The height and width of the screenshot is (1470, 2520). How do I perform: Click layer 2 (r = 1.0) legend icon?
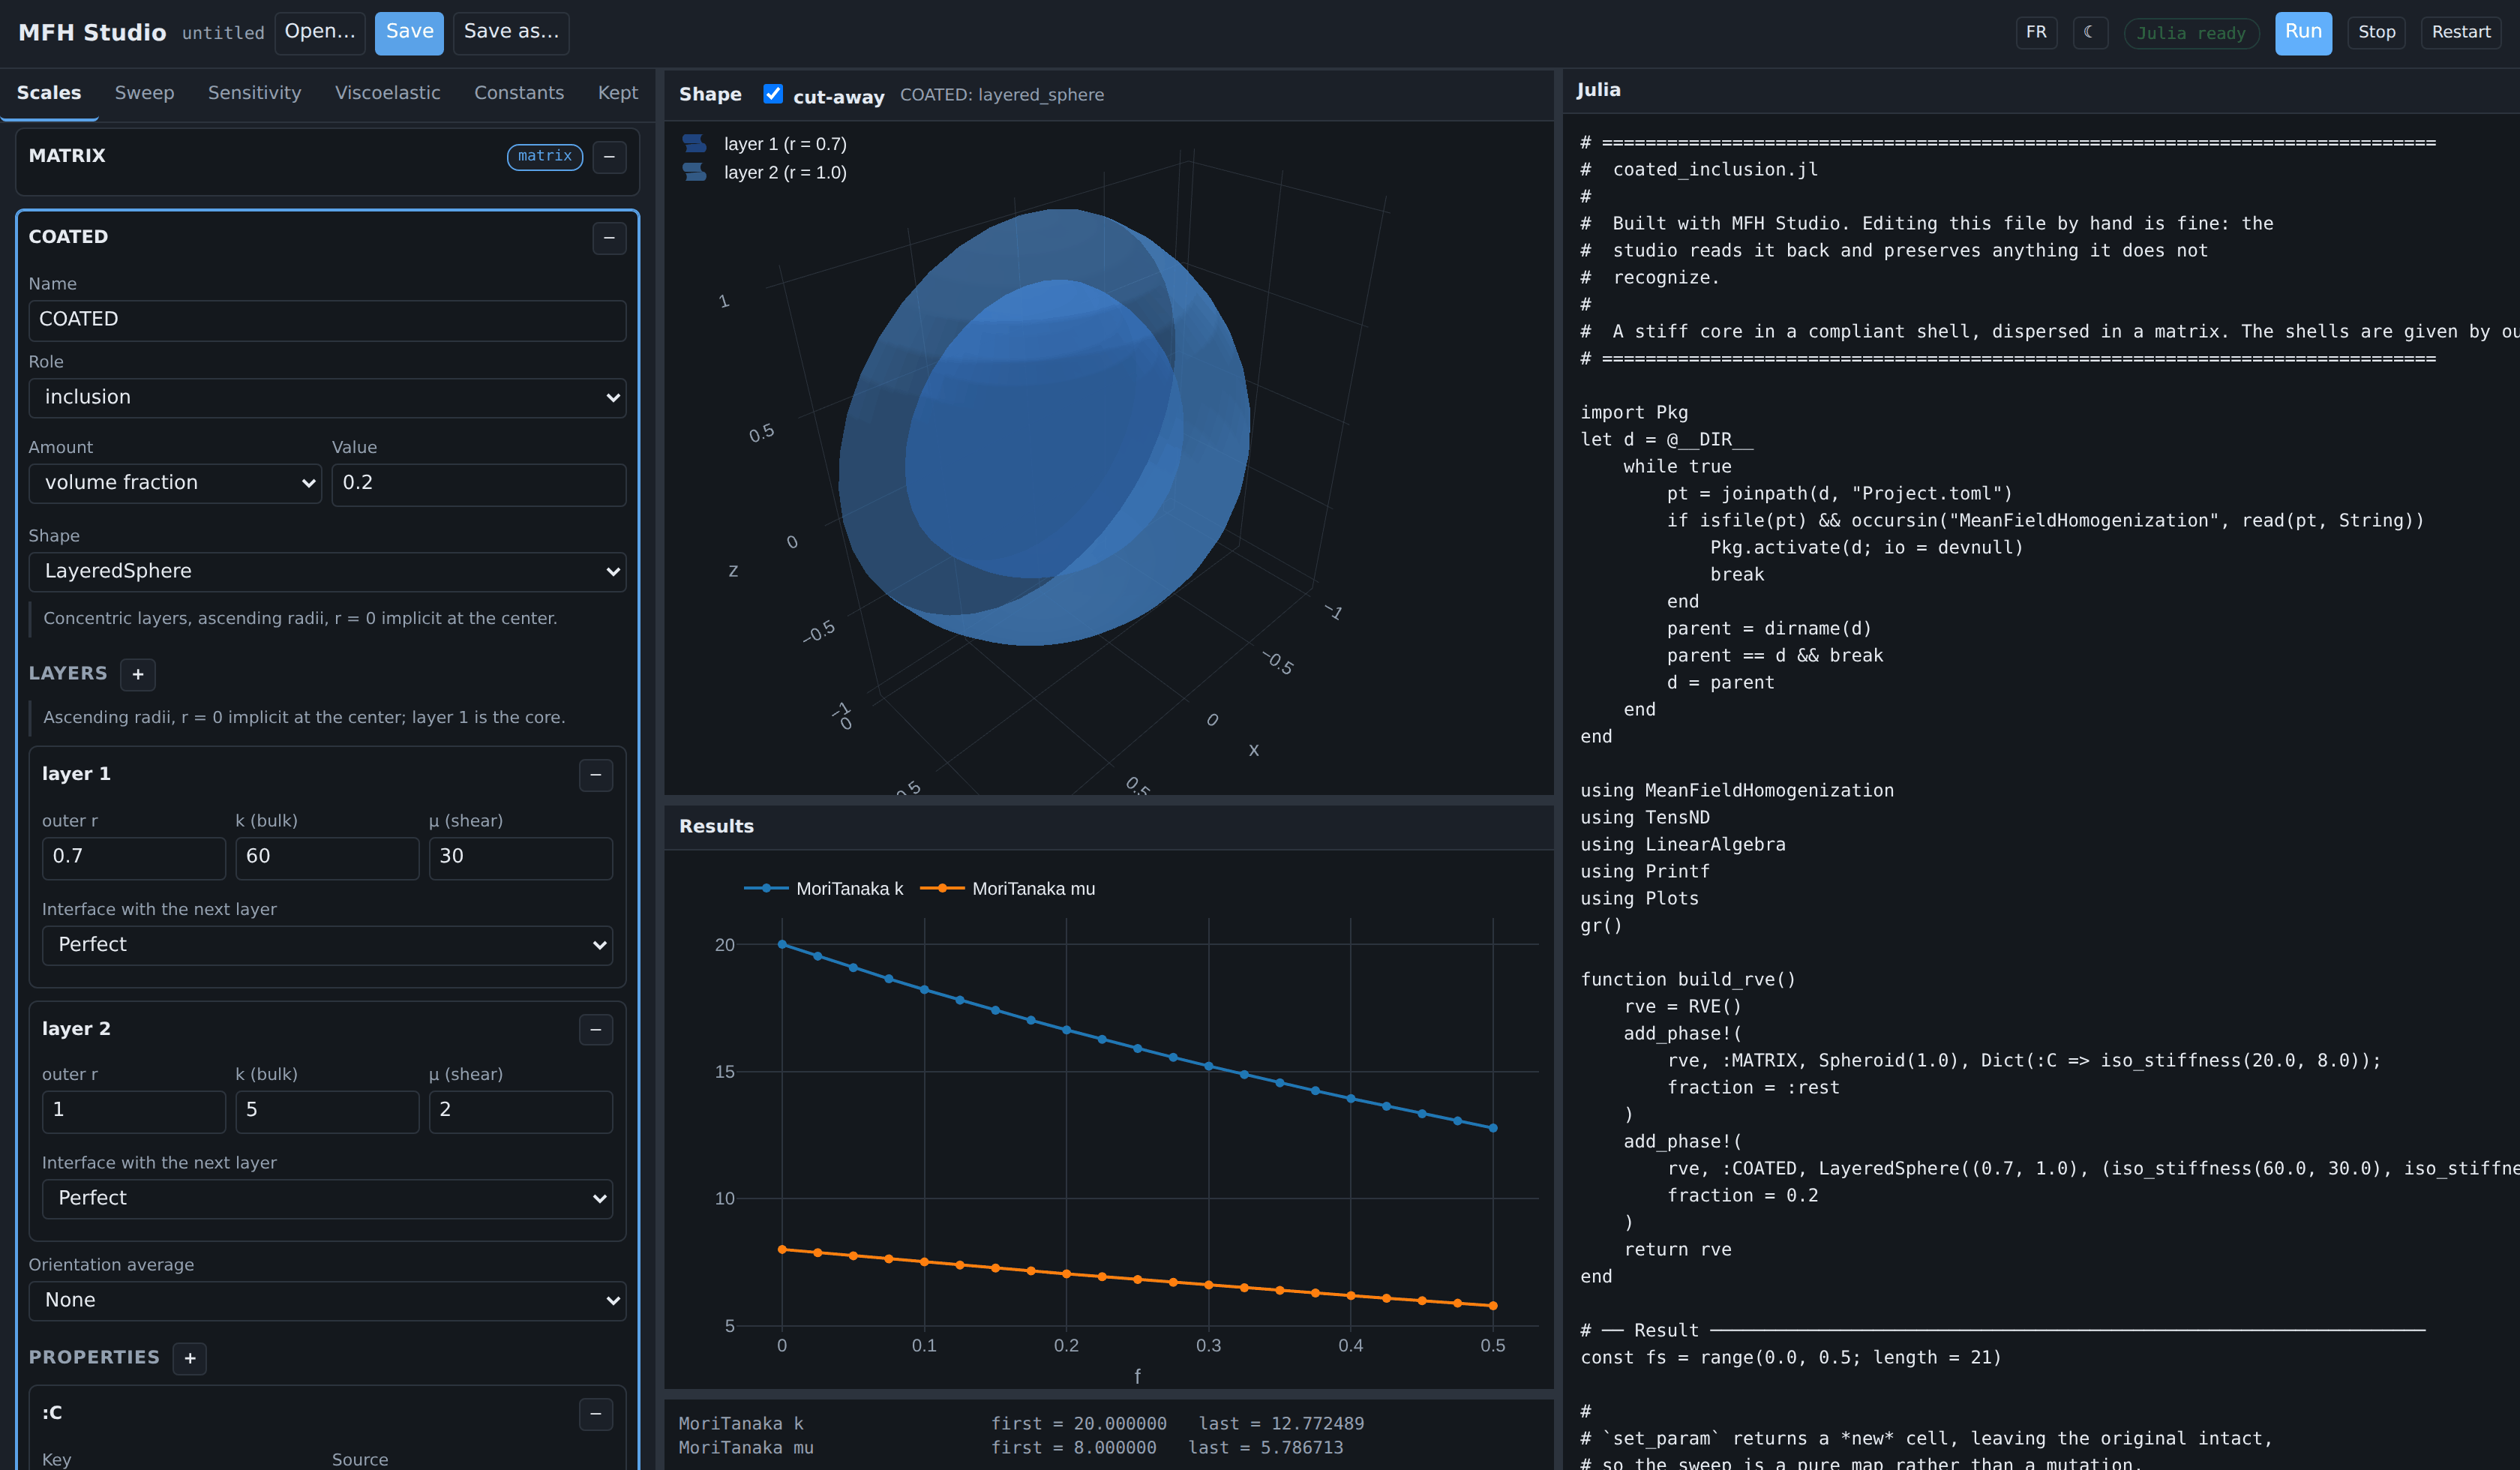pos(695,172)
